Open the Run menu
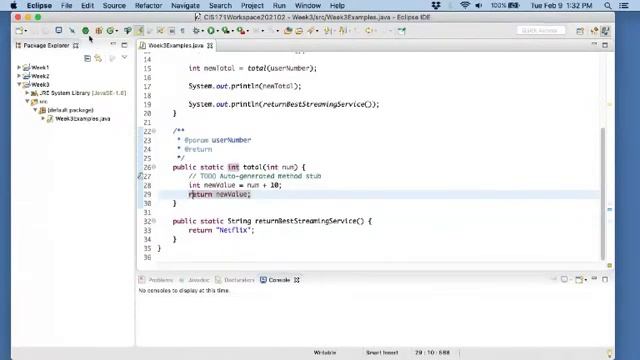The width and height of the screenshot is (640, 360). [279, 6]
